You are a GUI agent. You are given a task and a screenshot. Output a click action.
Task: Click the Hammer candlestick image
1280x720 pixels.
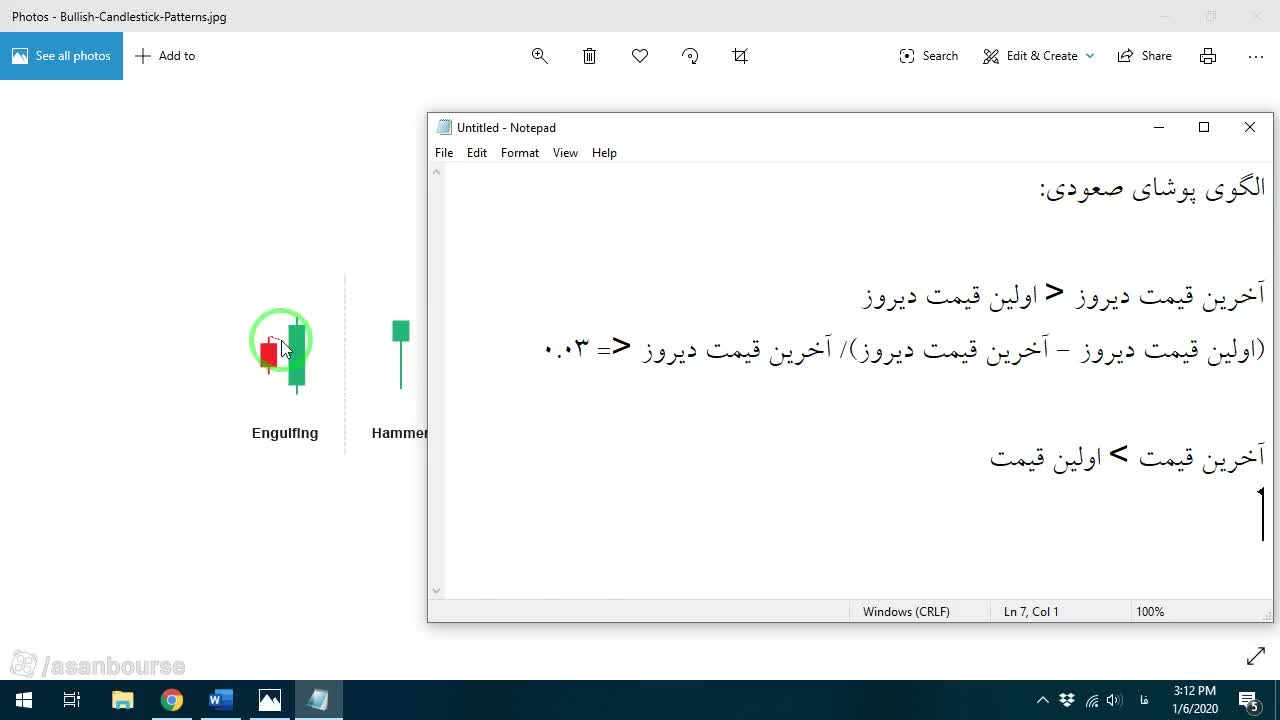pos(400,354)
